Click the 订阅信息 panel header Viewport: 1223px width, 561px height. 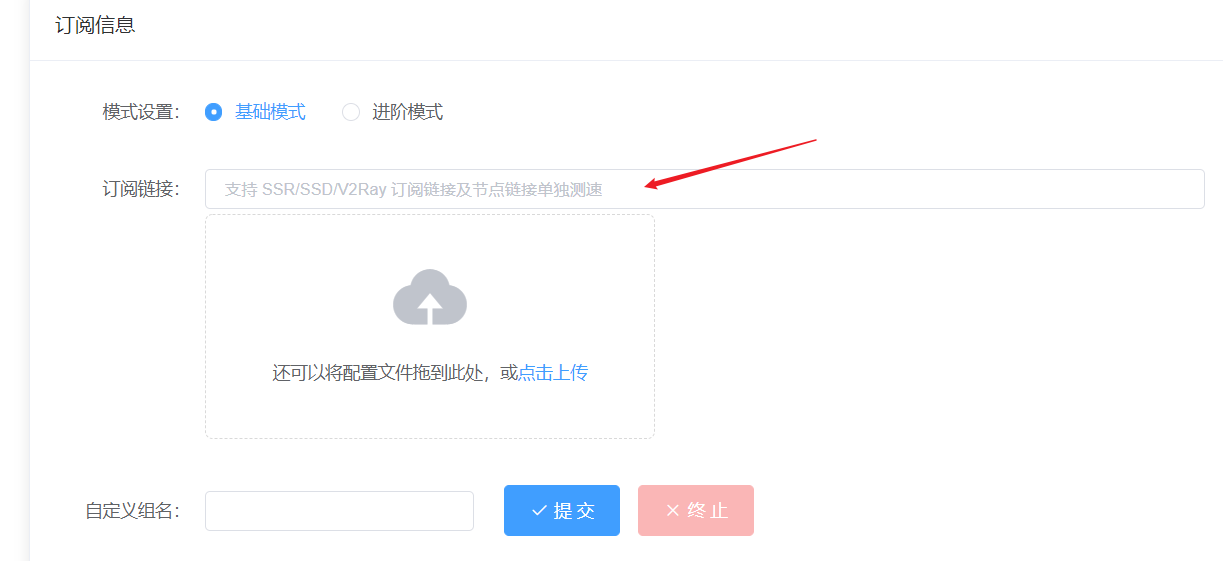pos(95,26)
